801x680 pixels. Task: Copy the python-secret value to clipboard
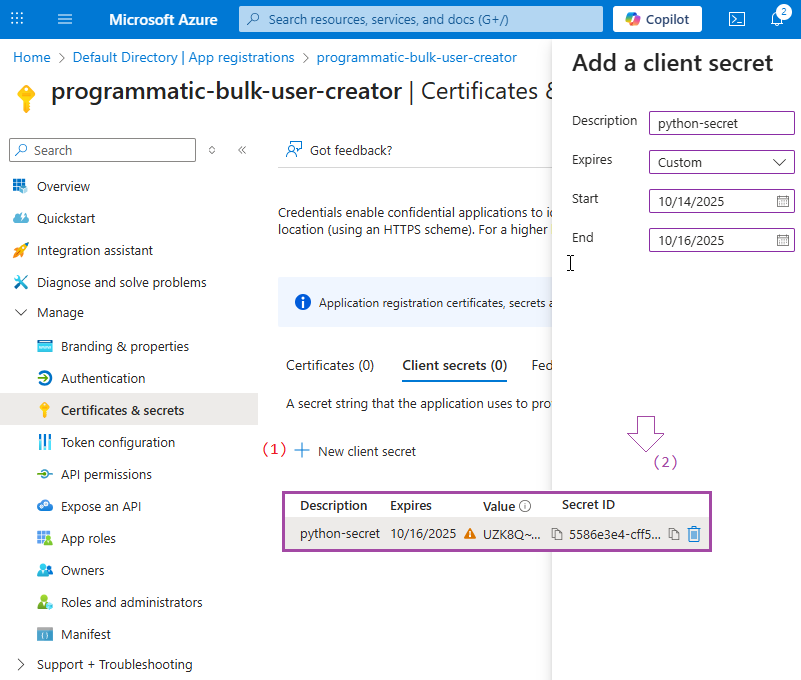click(557, 534)
